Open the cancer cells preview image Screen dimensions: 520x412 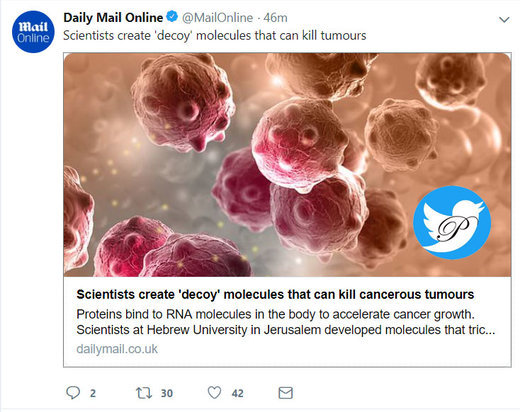tap(287, 165)
